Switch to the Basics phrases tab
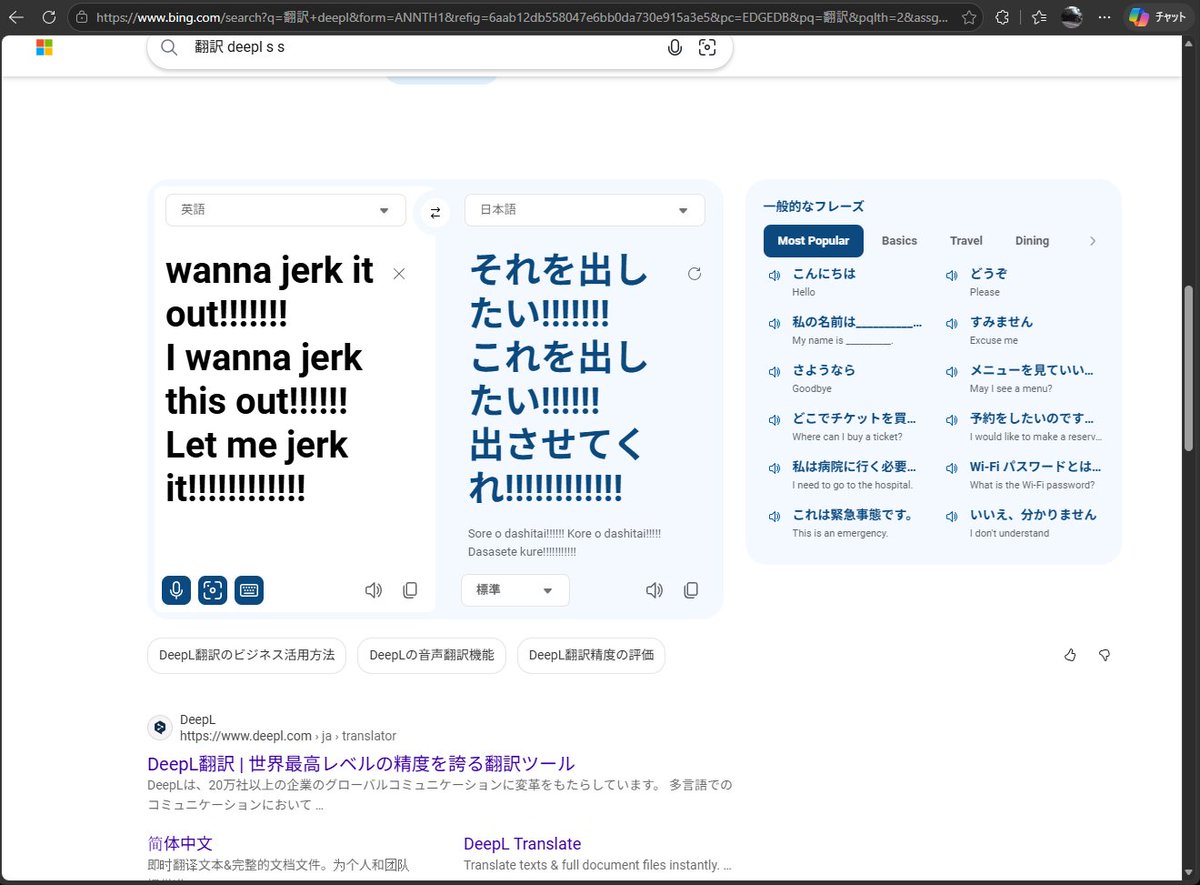The height and width of the screenshot is (885, 1200). [x=899, y=241]
